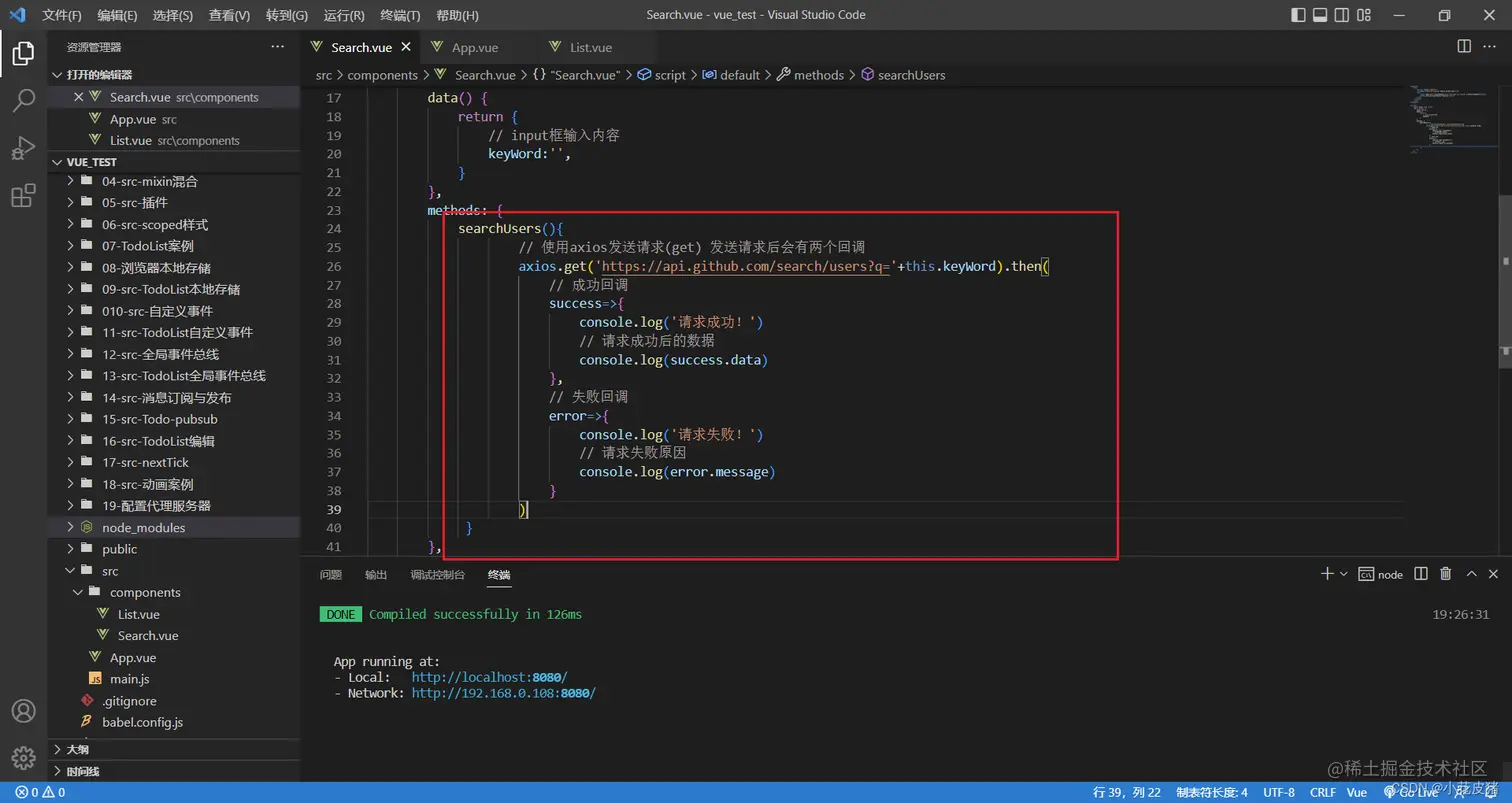This screenshot has width=1512, height=803.
Task: Expand the 04-src-mixin混合 folder
Action: 174,181
